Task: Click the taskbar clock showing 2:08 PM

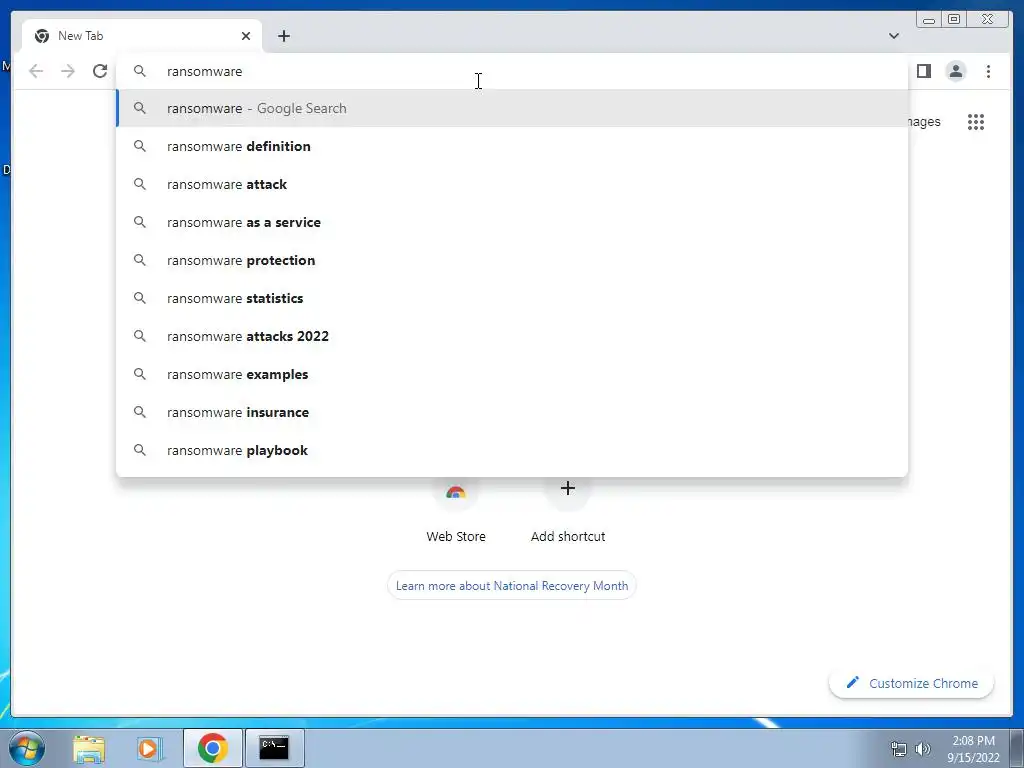Action: [x=973, y=749]
